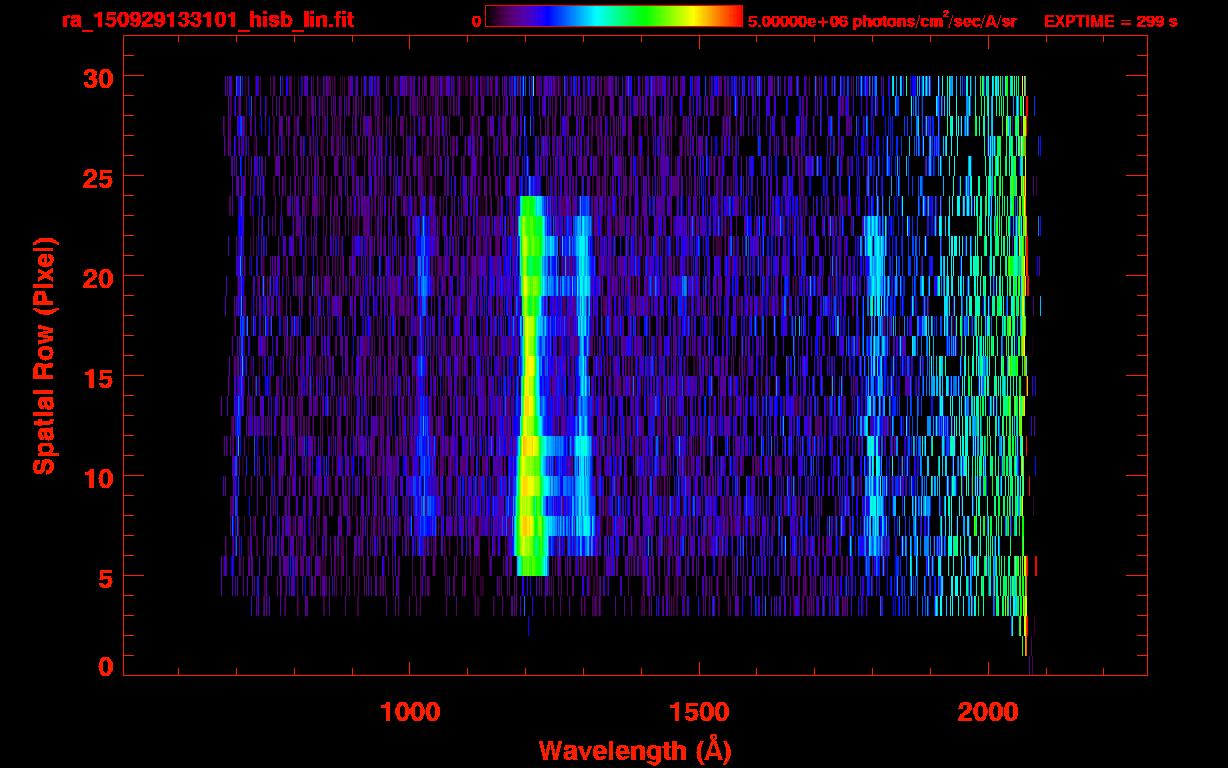Click the Spatial Row (Pixel) axis label
The image size is (1228, 768).
click(x=43, y=355)
